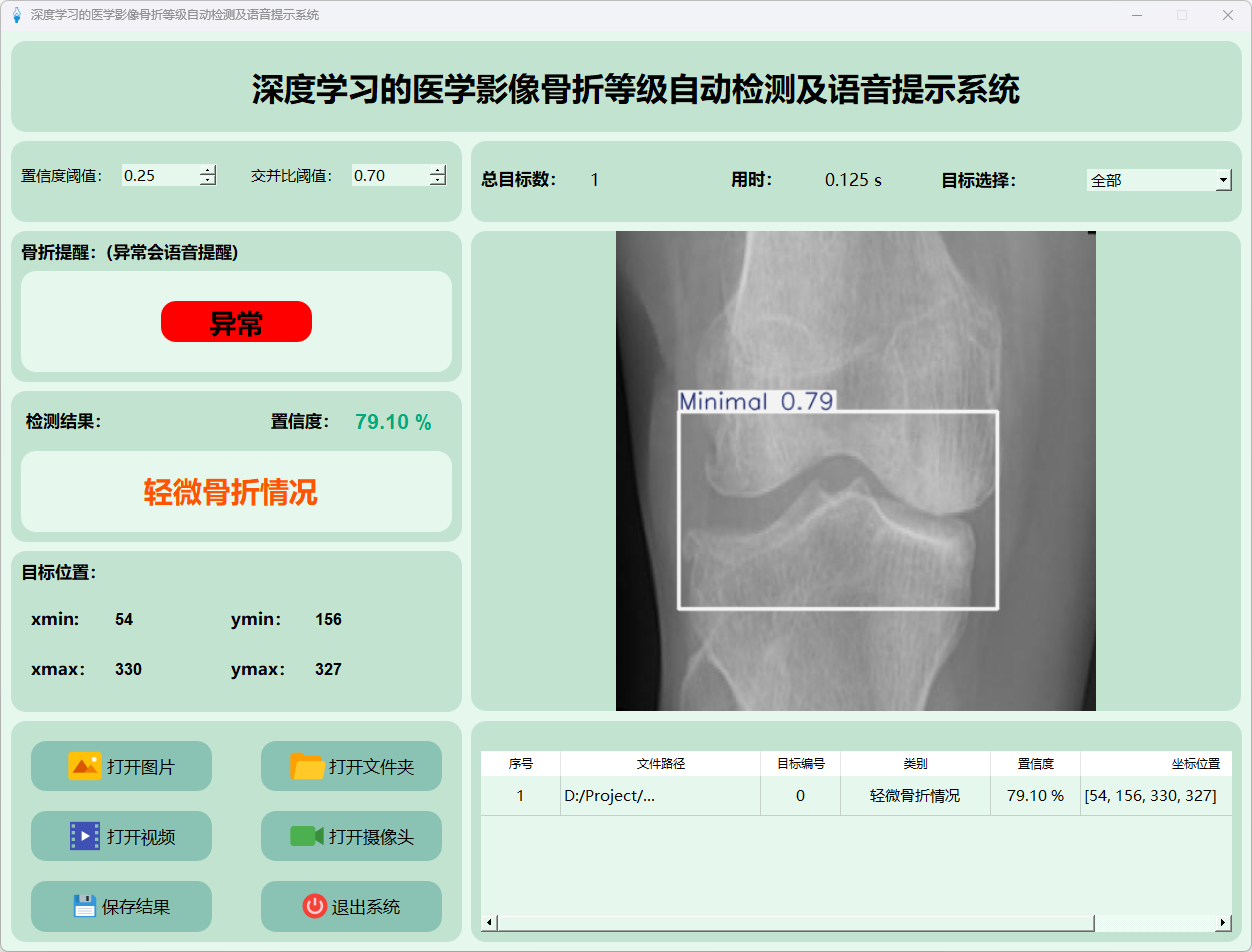Click the ymax value 327
Image resolution: width=1252 pixels, height=952 pixels.
click(328, 670)
